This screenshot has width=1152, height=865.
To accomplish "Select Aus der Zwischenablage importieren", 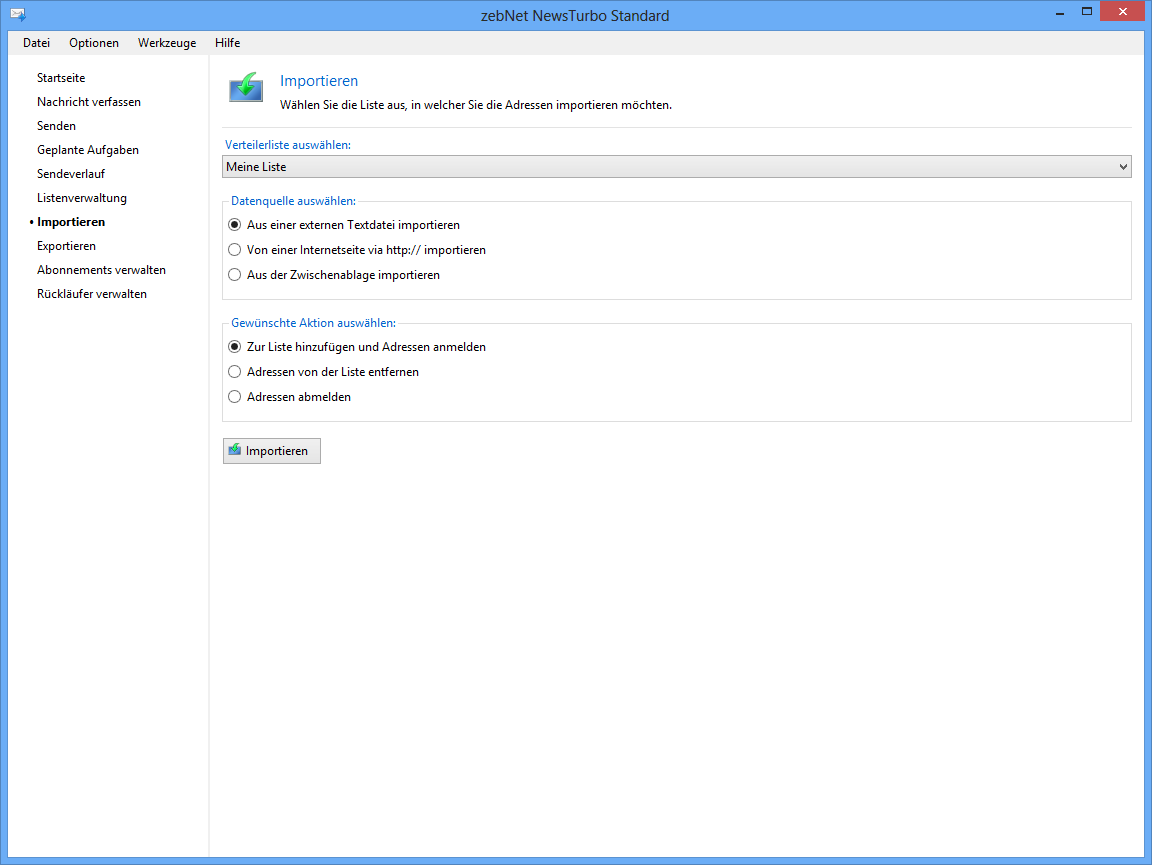I will click(x=334, y=275).
